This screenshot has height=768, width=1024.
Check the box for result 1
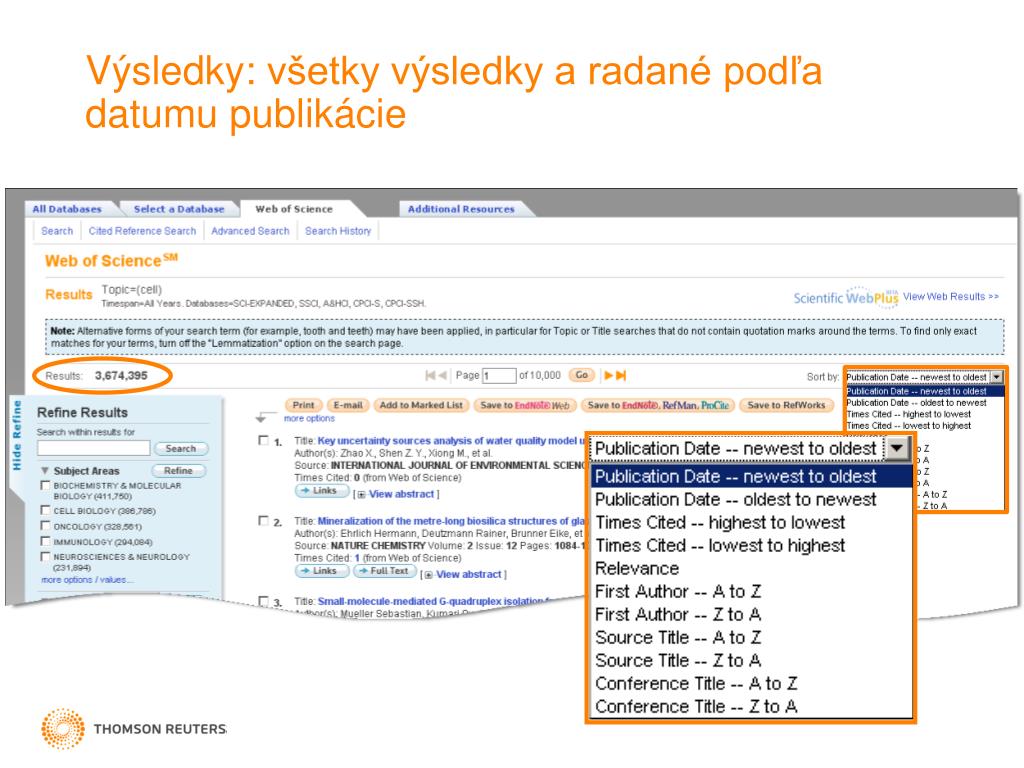(263, 441)
